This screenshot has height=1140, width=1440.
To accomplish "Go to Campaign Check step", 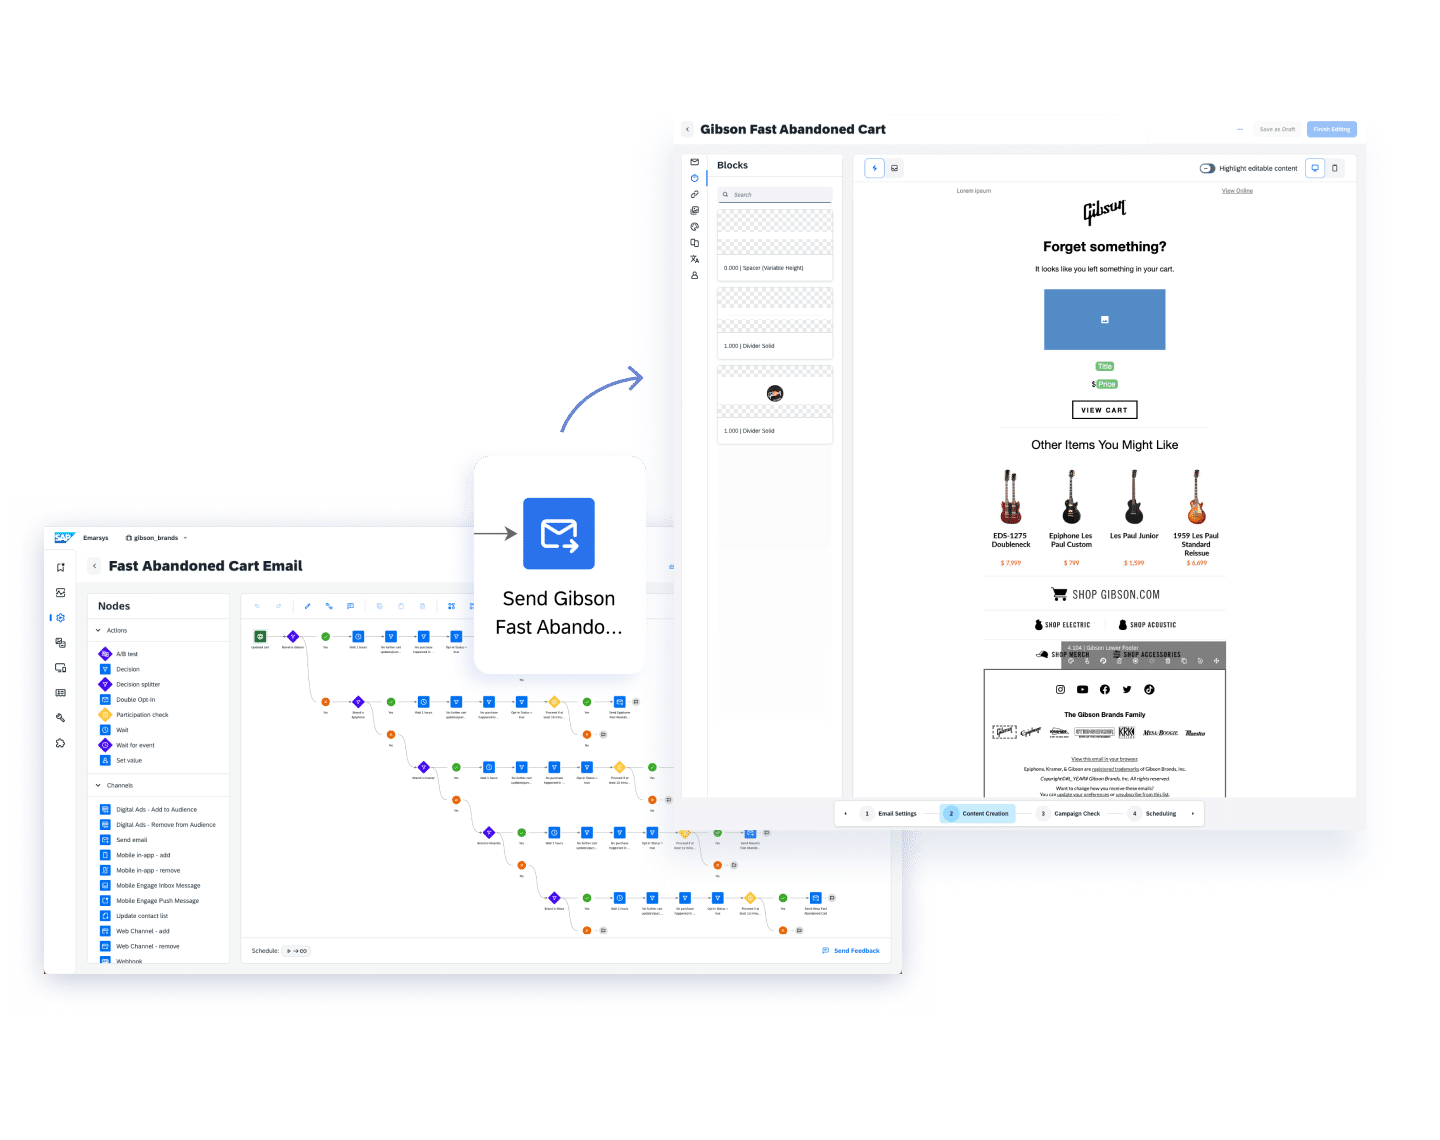I will coord(1069,814).
